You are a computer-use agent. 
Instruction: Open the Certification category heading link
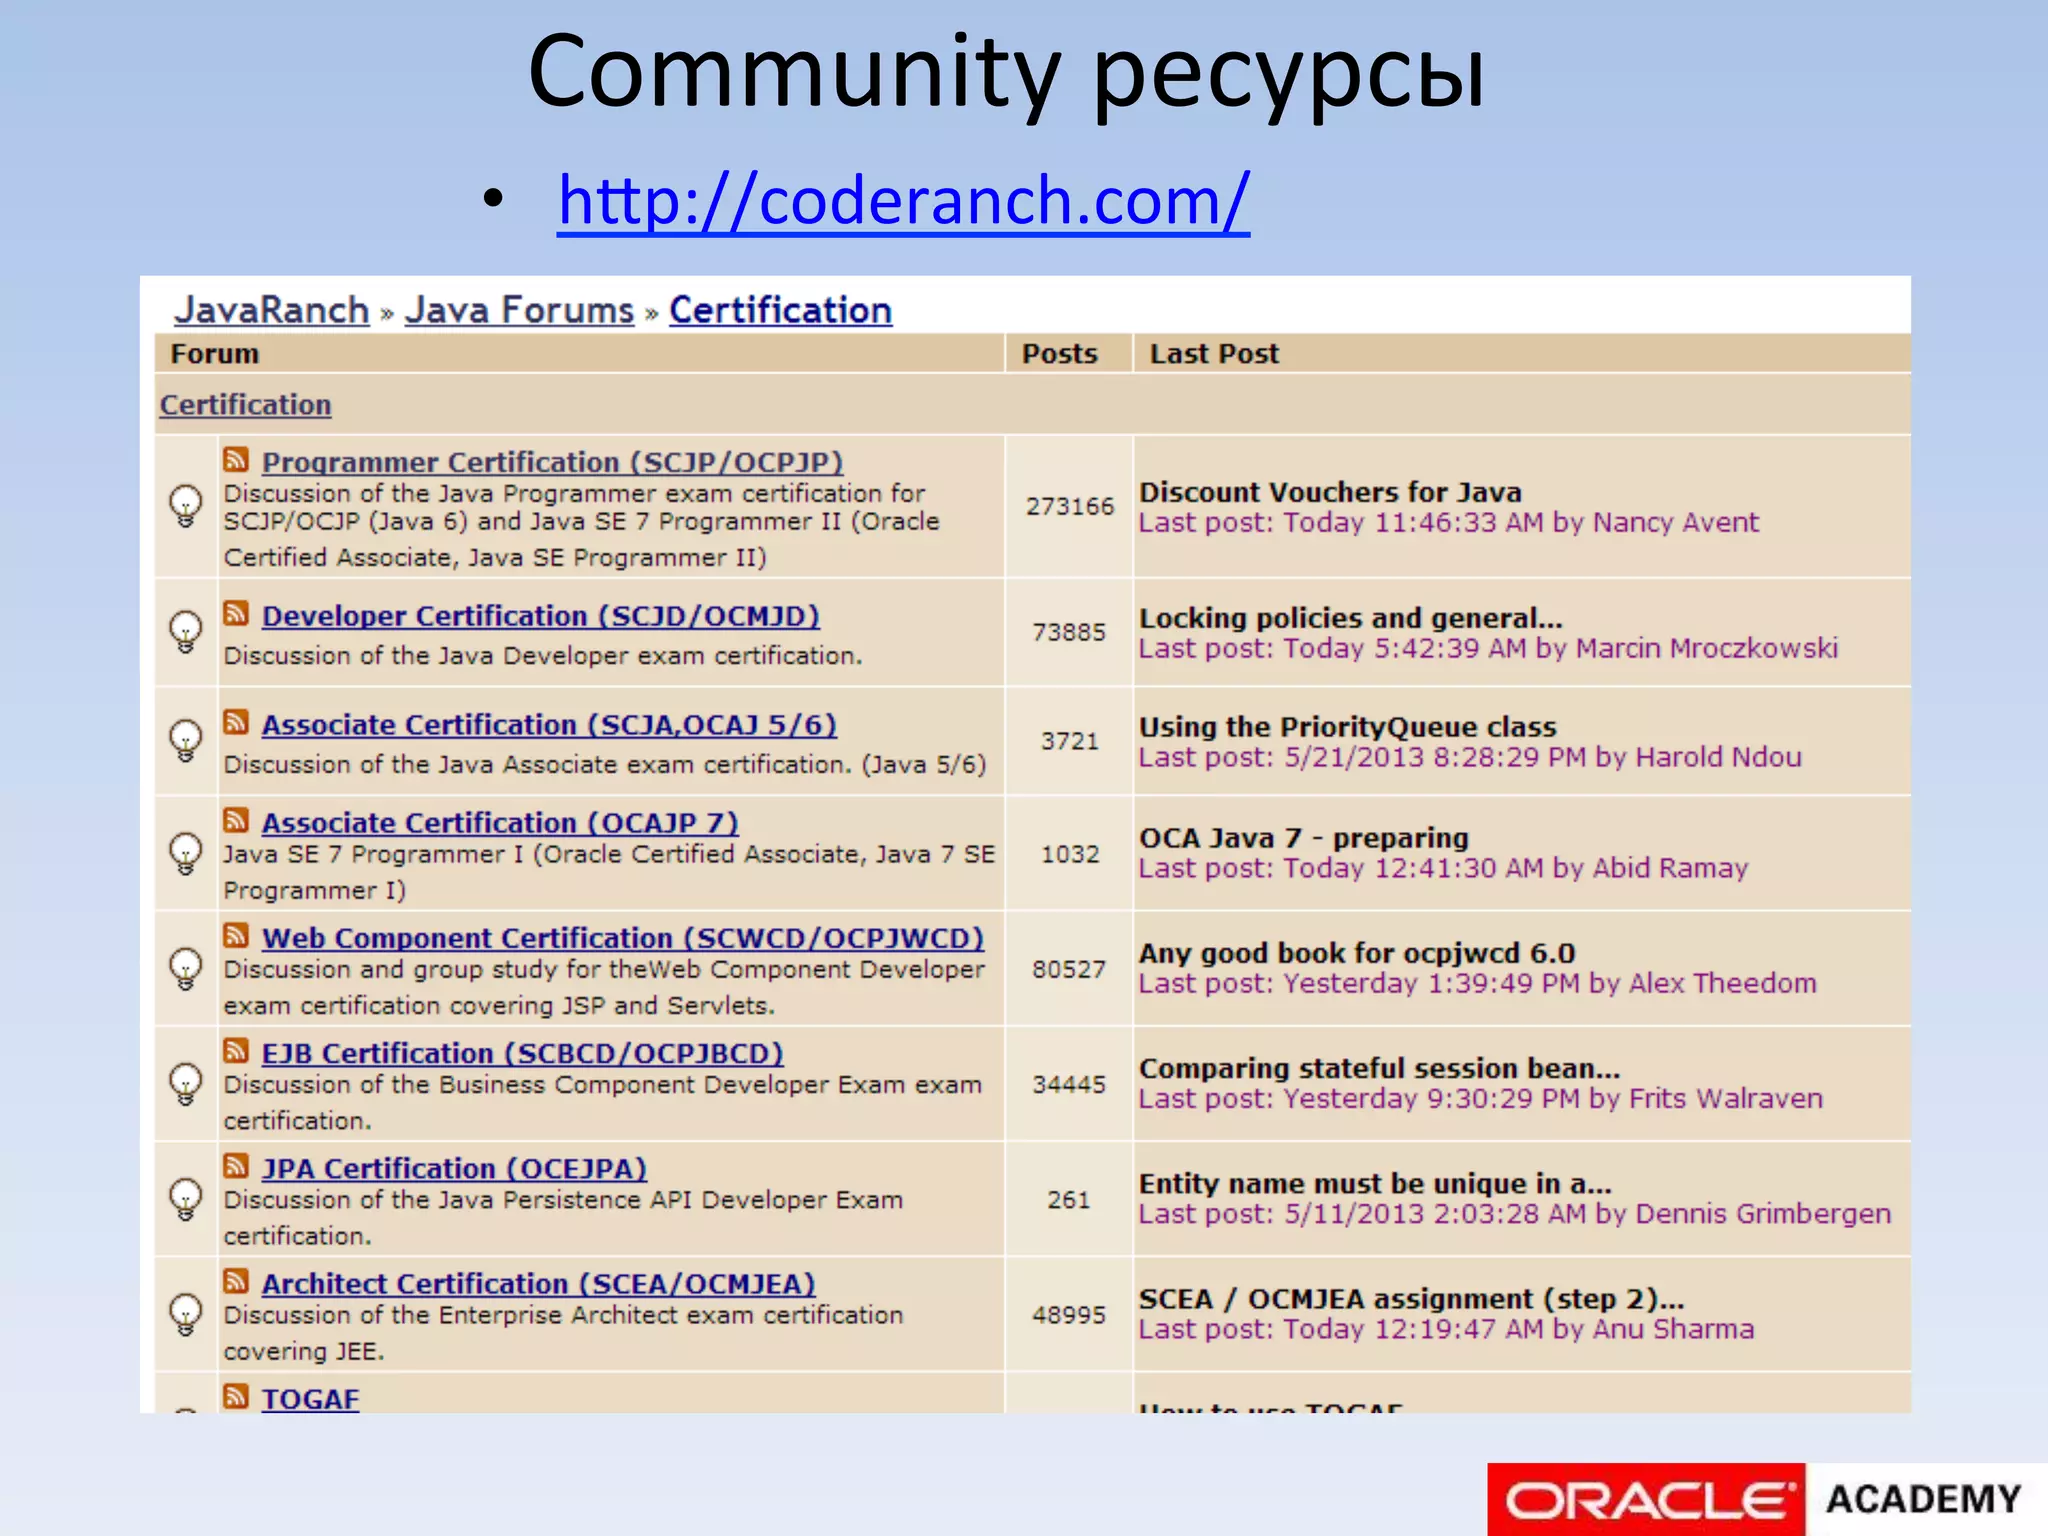245,405
